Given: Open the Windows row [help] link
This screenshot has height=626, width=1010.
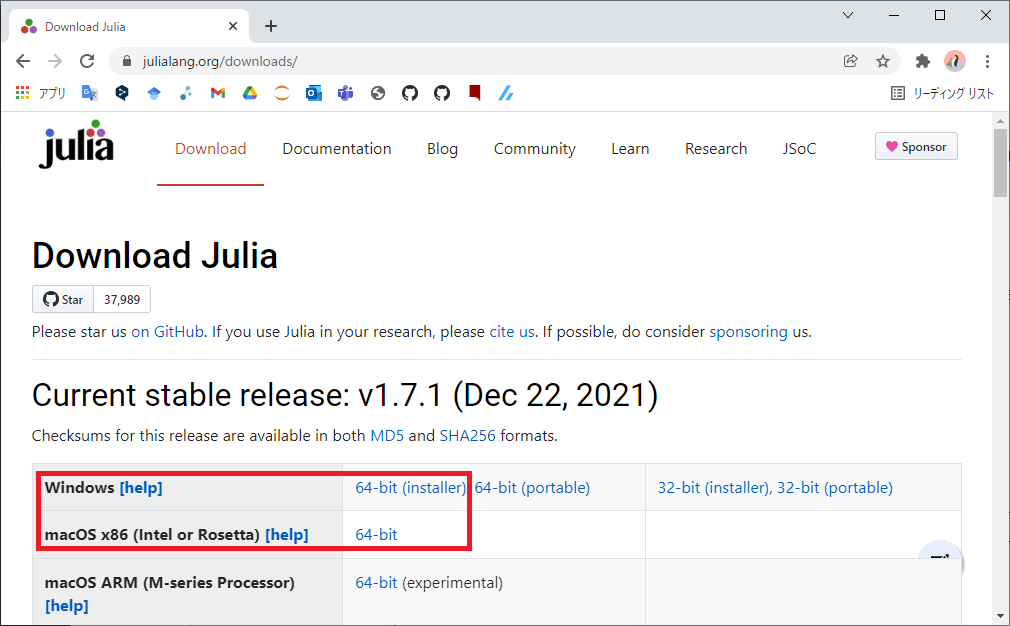Looking at the screenshot, I should [x=141, y=488].
